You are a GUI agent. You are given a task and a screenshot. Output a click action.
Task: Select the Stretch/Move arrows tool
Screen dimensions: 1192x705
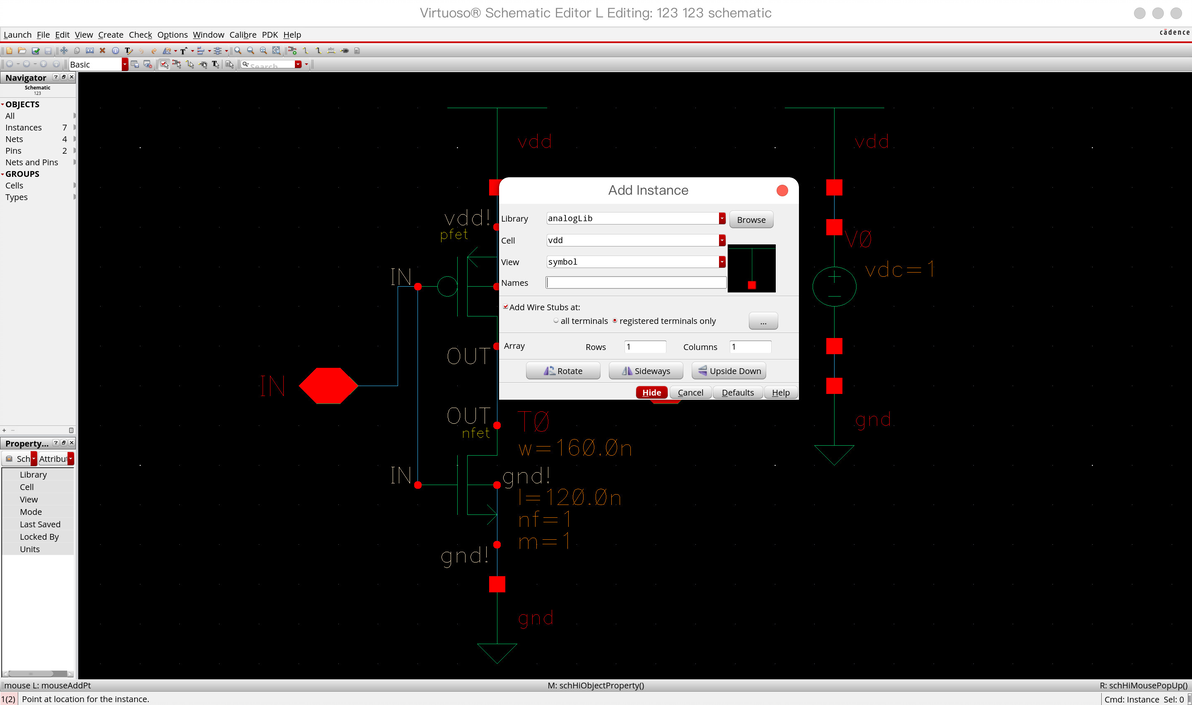coord(64,51)
